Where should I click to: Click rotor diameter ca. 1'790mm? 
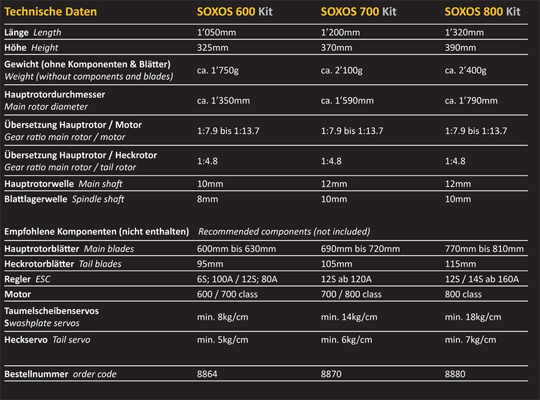[471, 101]
